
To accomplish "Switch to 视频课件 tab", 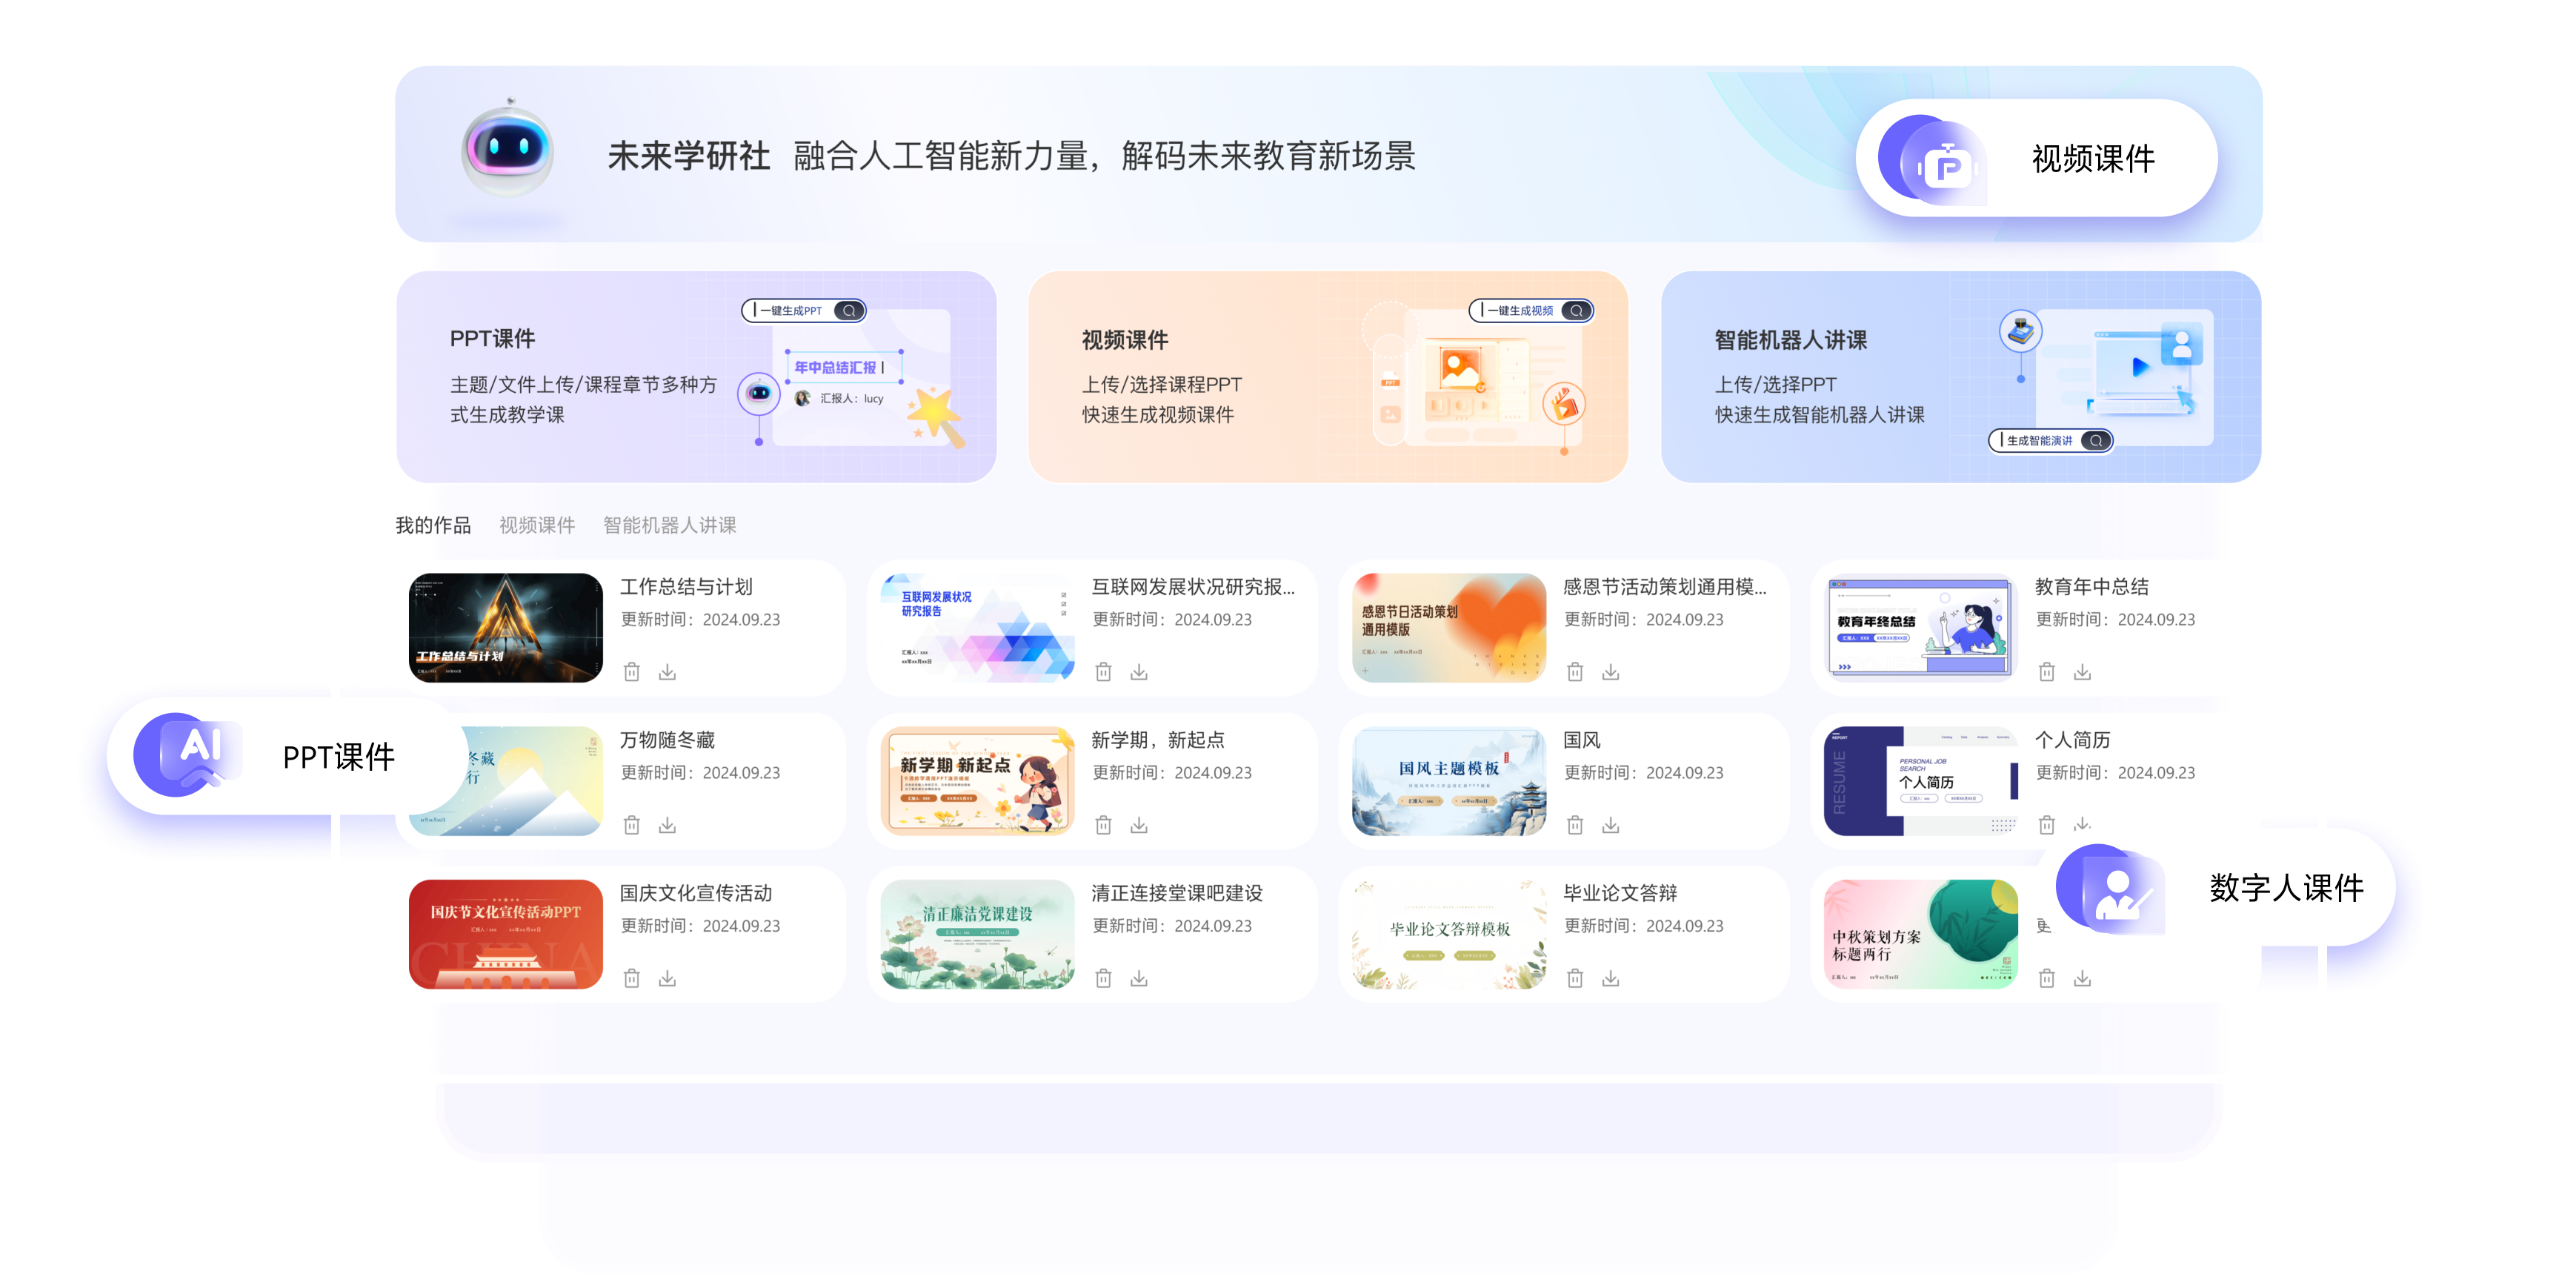I will click(537, 525).
